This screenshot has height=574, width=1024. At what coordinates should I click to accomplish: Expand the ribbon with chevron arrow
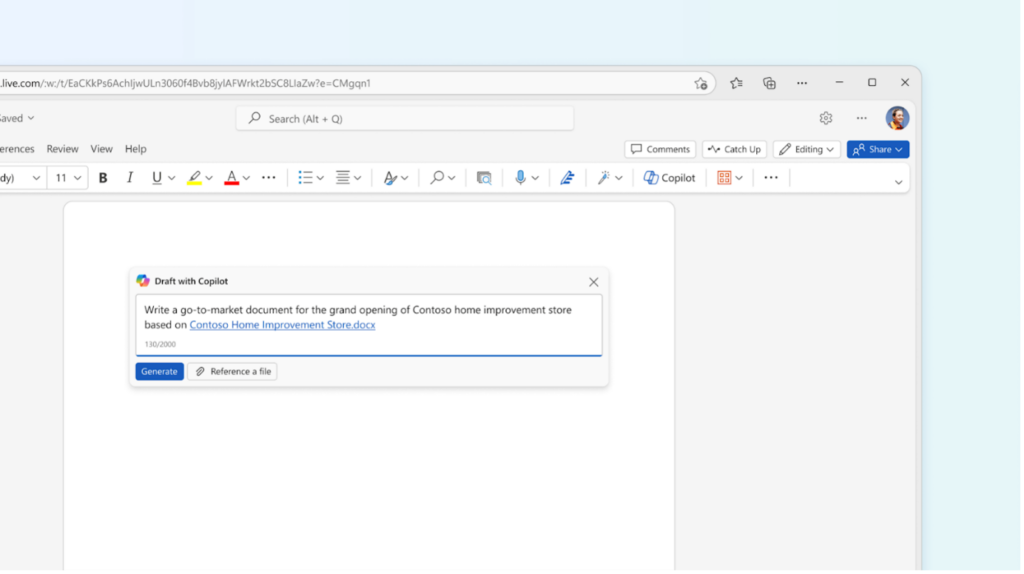pos(898,182)
